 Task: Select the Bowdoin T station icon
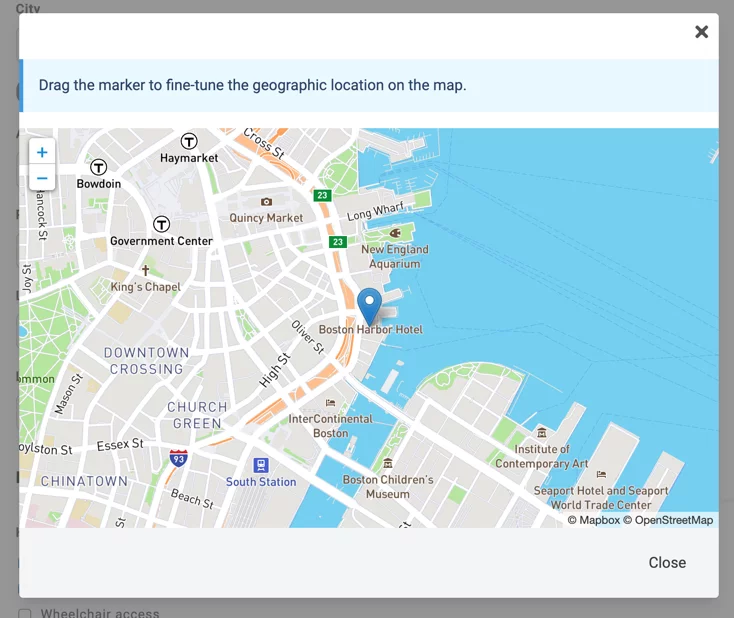pos(98,167)
